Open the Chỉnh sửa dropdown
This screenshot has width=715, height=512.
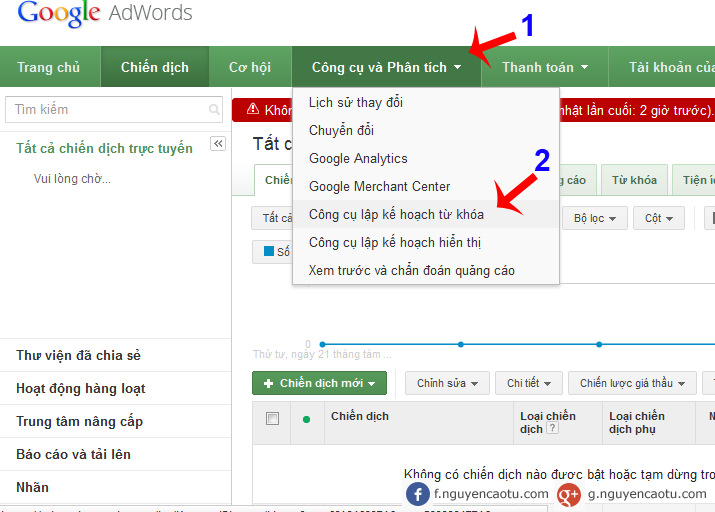click(447, 383)
